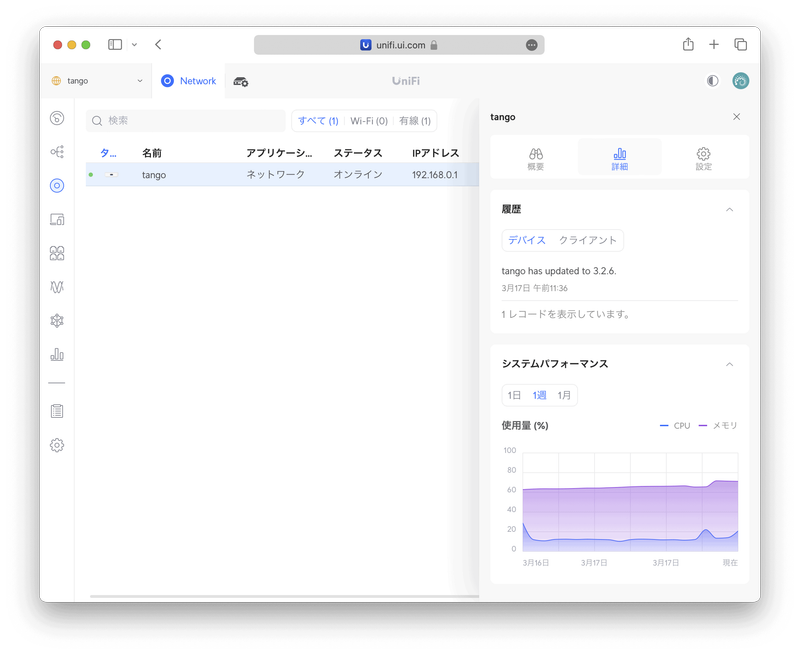Open the client devices sidebar icon
This screenshot has height=654, width=800.
57,219
